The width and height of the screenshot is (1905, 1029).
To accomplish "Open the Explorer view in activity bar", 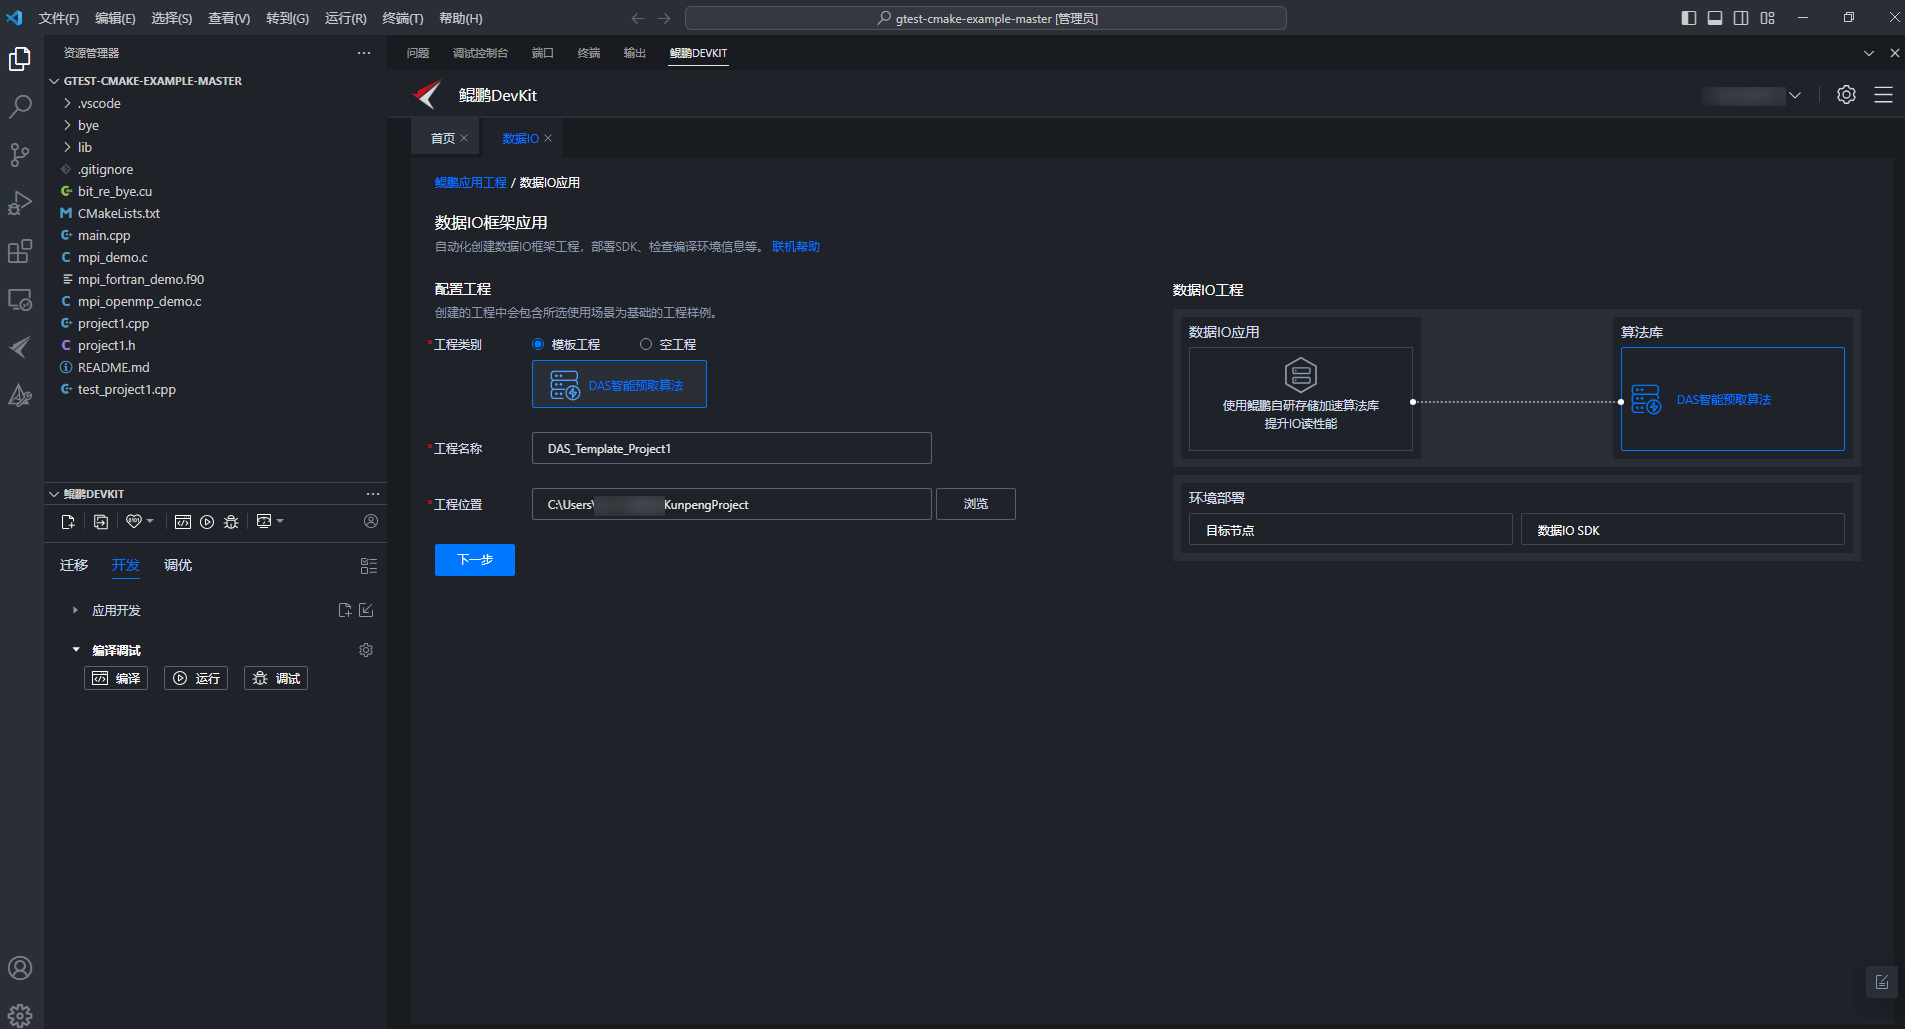I will click(x=20, y=59).
